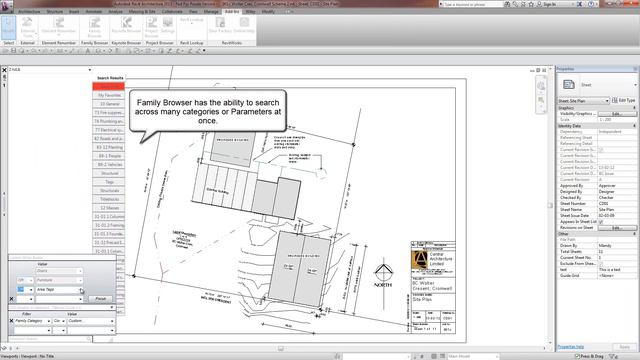The width and height of the screenshot is (640, 360).
Task: Click Sign In in title bar
Action: (x=549, y=4)
